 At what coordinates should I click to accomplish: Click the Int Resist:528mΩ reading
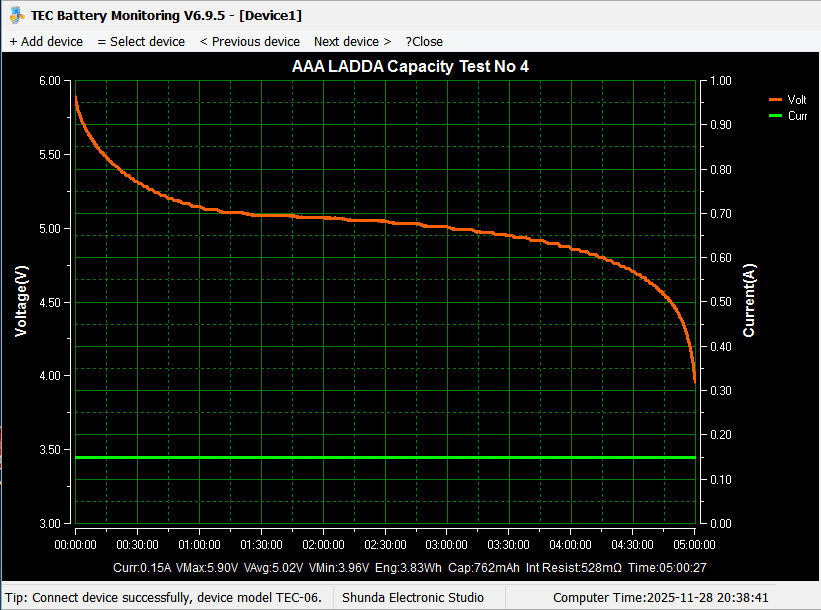(x=573, y=568)
